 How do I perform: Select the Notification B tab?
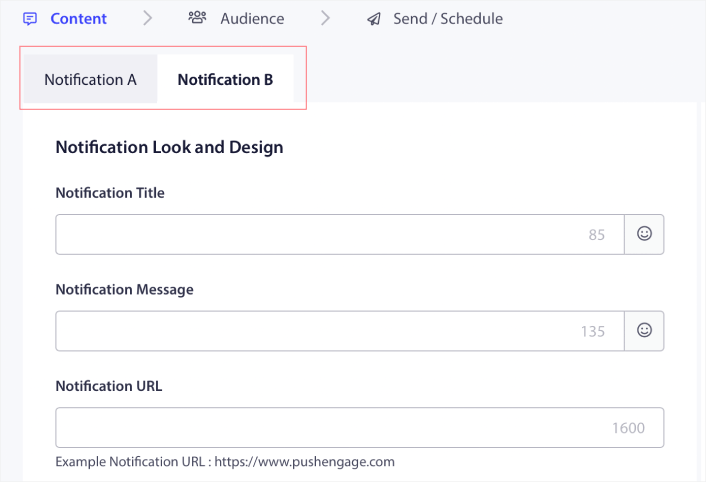click(x=225, y=80)
